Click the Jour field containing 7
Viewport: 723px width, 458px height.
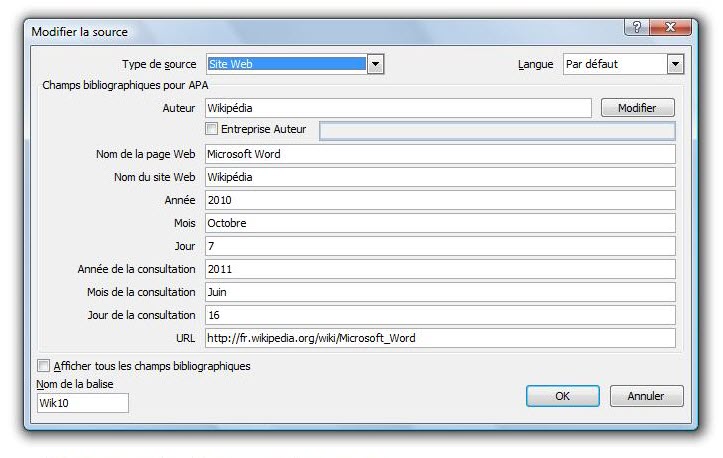point(440,246)
